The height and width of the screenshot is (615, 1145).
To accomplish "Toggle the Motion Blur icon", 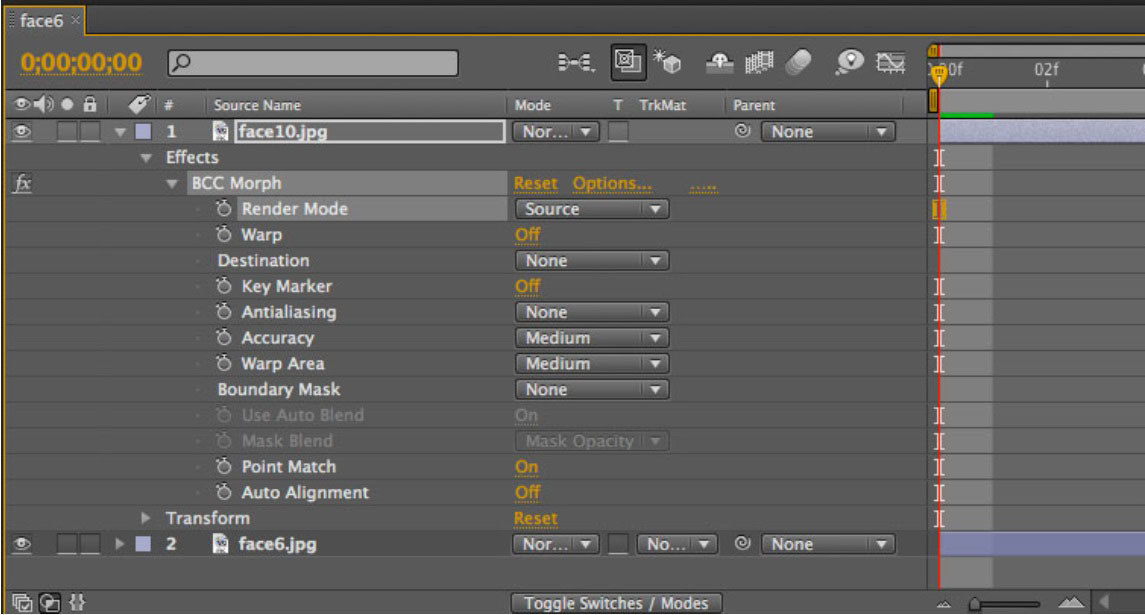I will click(x=797, y=66).
